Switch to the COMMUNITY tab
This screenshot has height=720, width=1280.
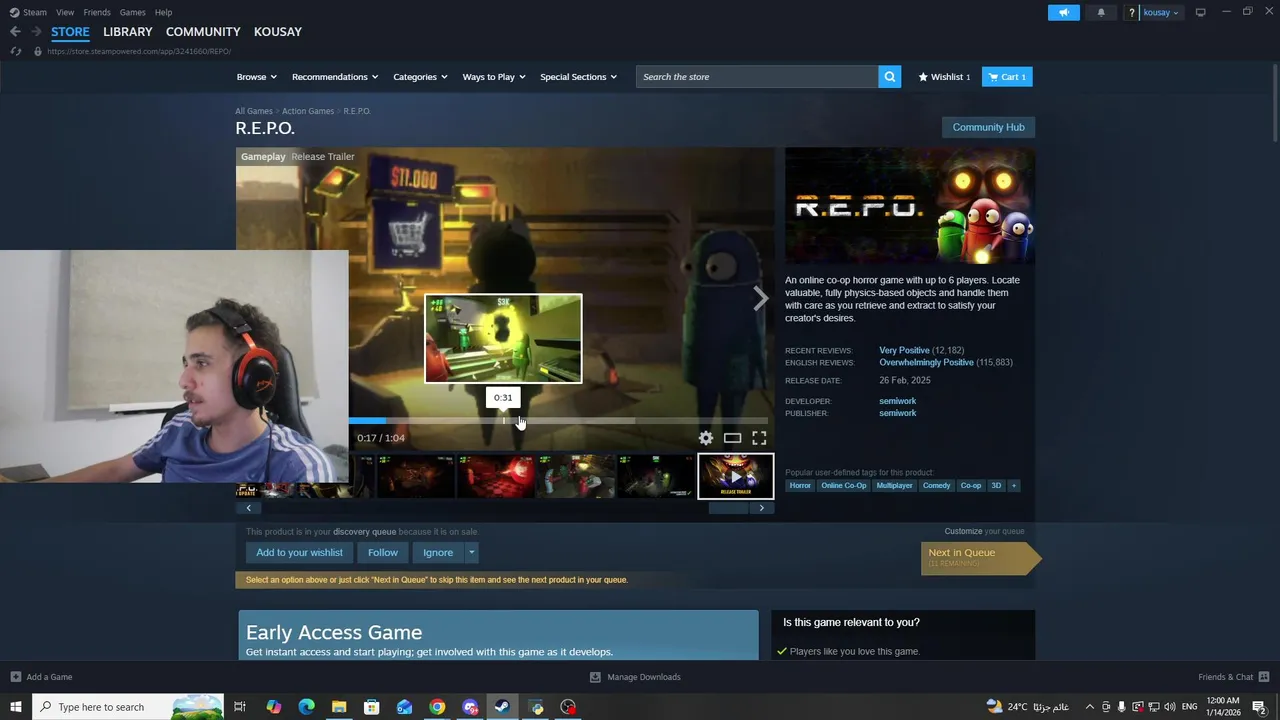[x=203, y=32]
